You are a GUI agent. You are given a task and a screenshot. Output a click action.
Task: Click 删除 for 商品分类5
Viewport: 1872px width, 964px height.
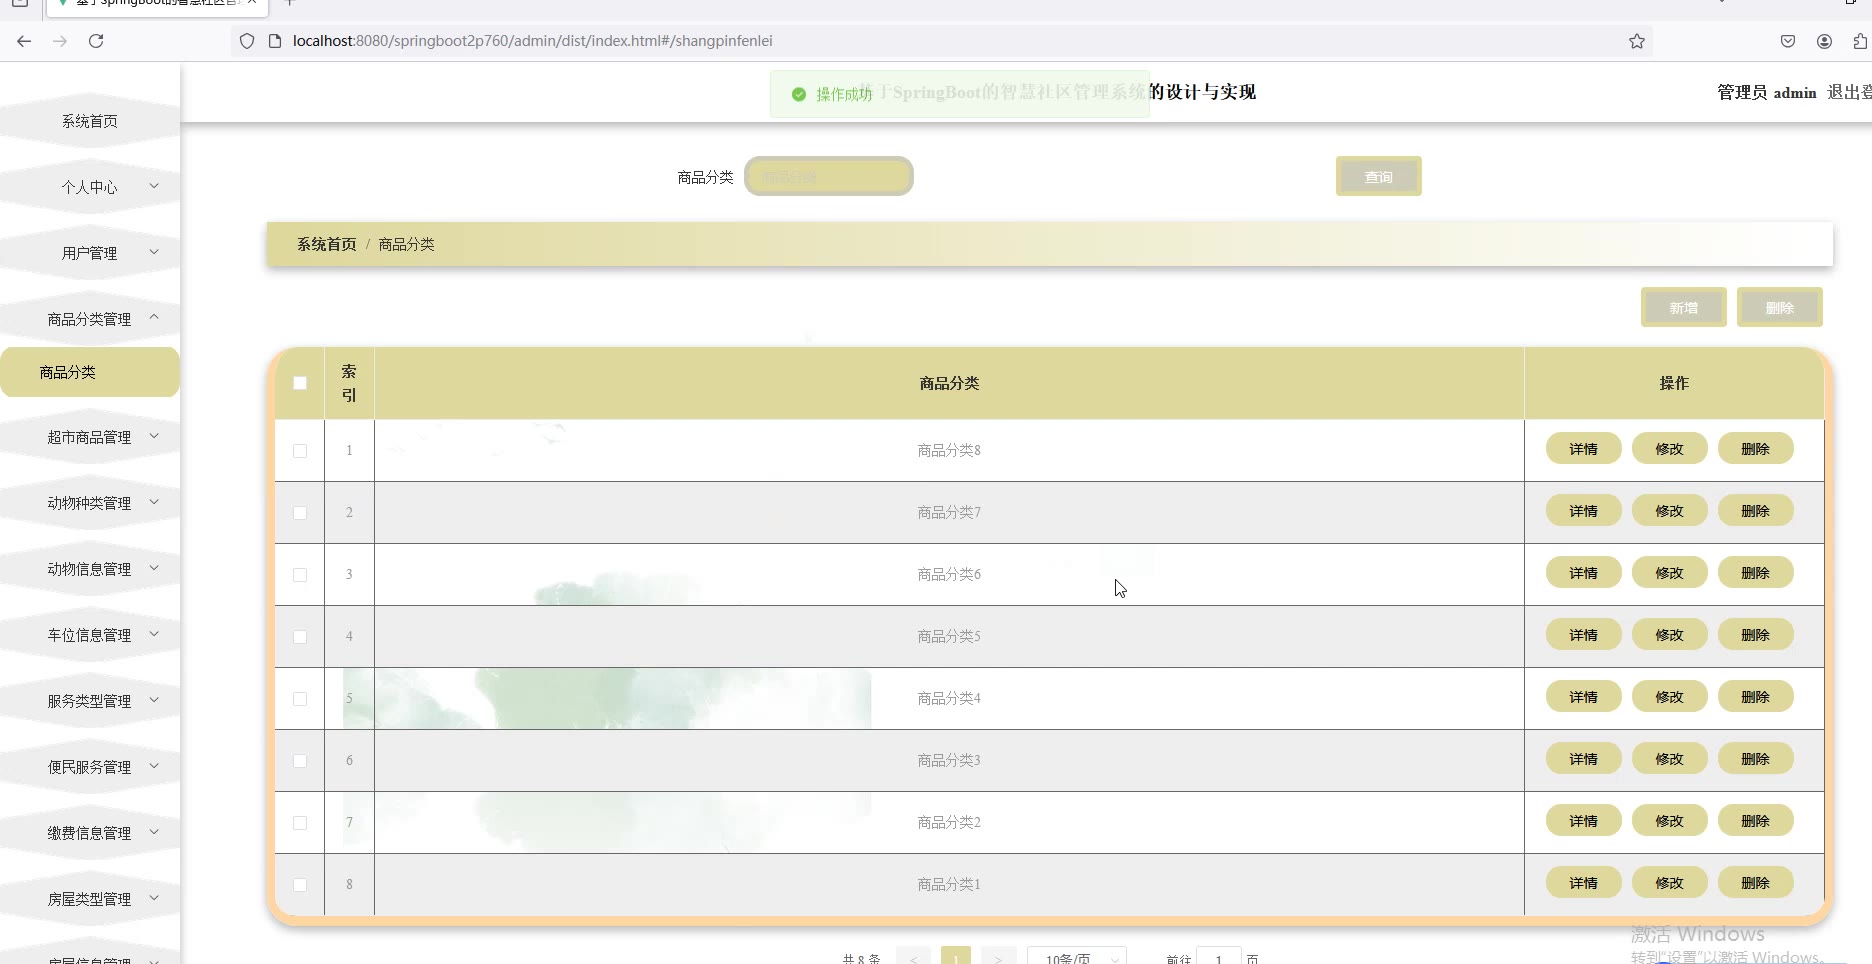[x=1755, y=635]
